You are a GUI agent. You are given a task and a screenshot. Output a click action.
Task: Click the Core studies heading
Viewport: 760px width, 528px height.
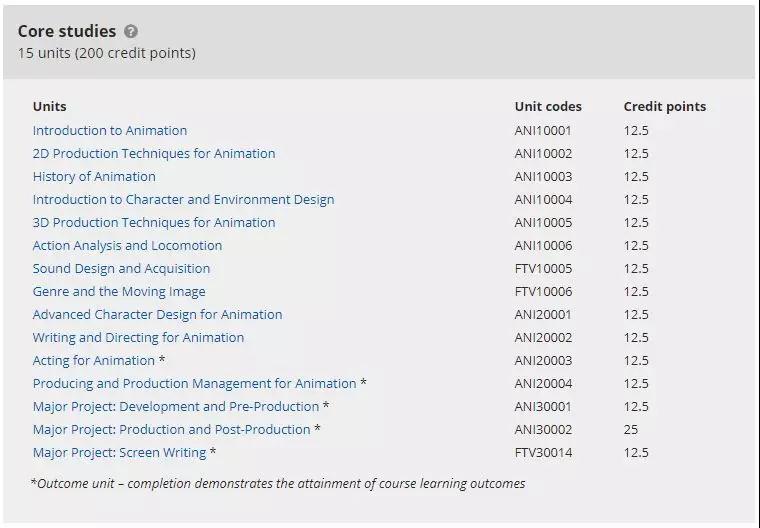point(67,31)
